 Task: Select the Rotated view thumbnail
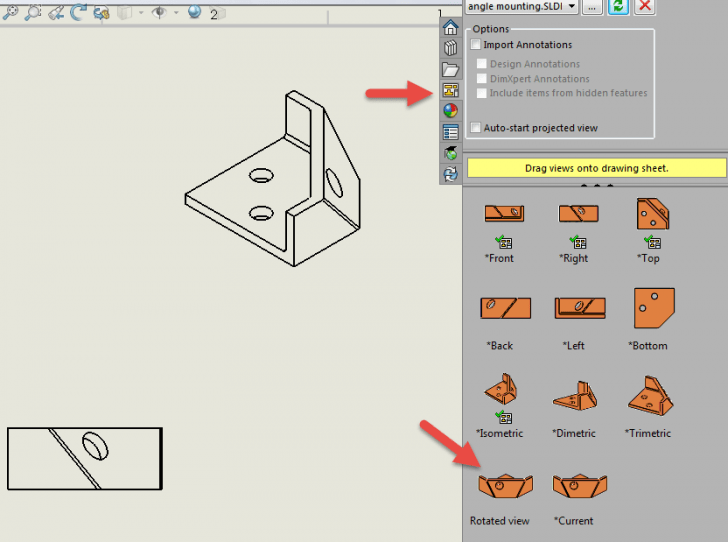coord(506,486)
